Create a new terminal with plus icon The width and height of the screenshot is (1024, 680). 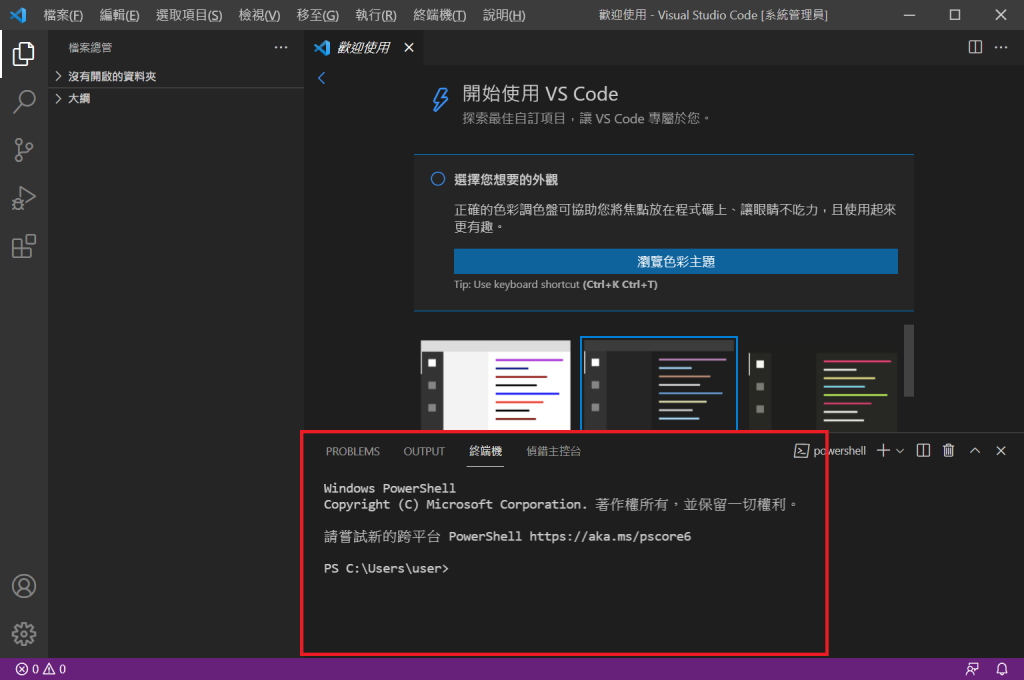coord(883,451)
